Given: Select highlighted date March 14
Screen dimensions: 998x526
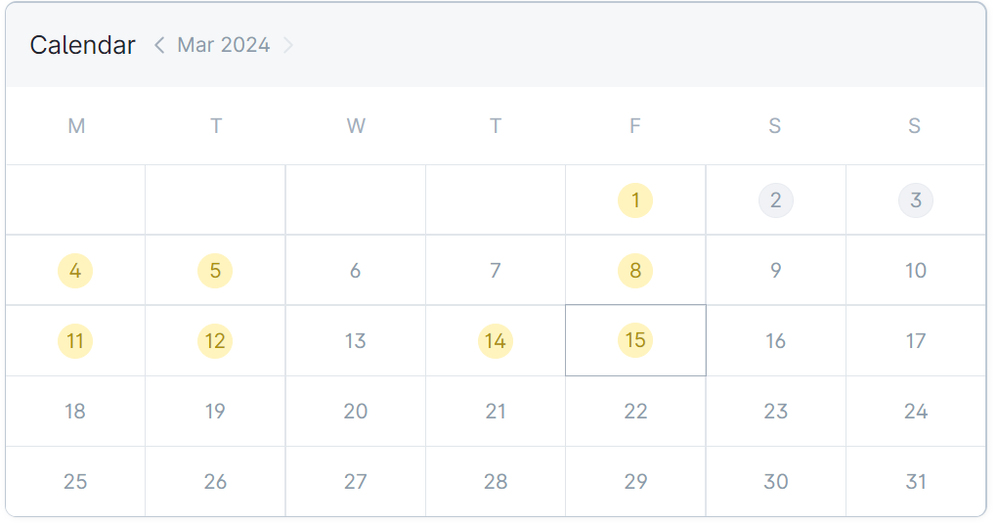Looking at the screenshot, I should coord(495,341).
